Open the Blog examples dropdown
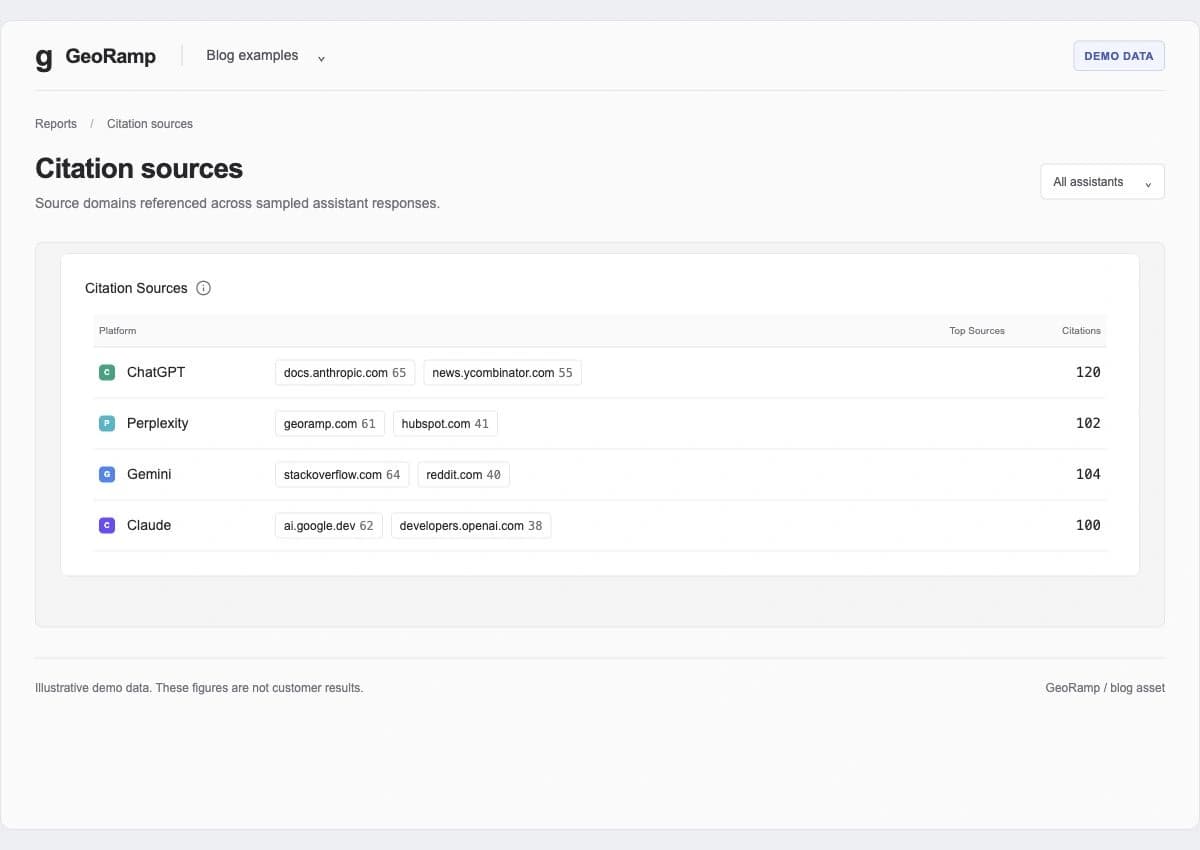The height and width of the screenshot is (850, 1200). (265, 56)
